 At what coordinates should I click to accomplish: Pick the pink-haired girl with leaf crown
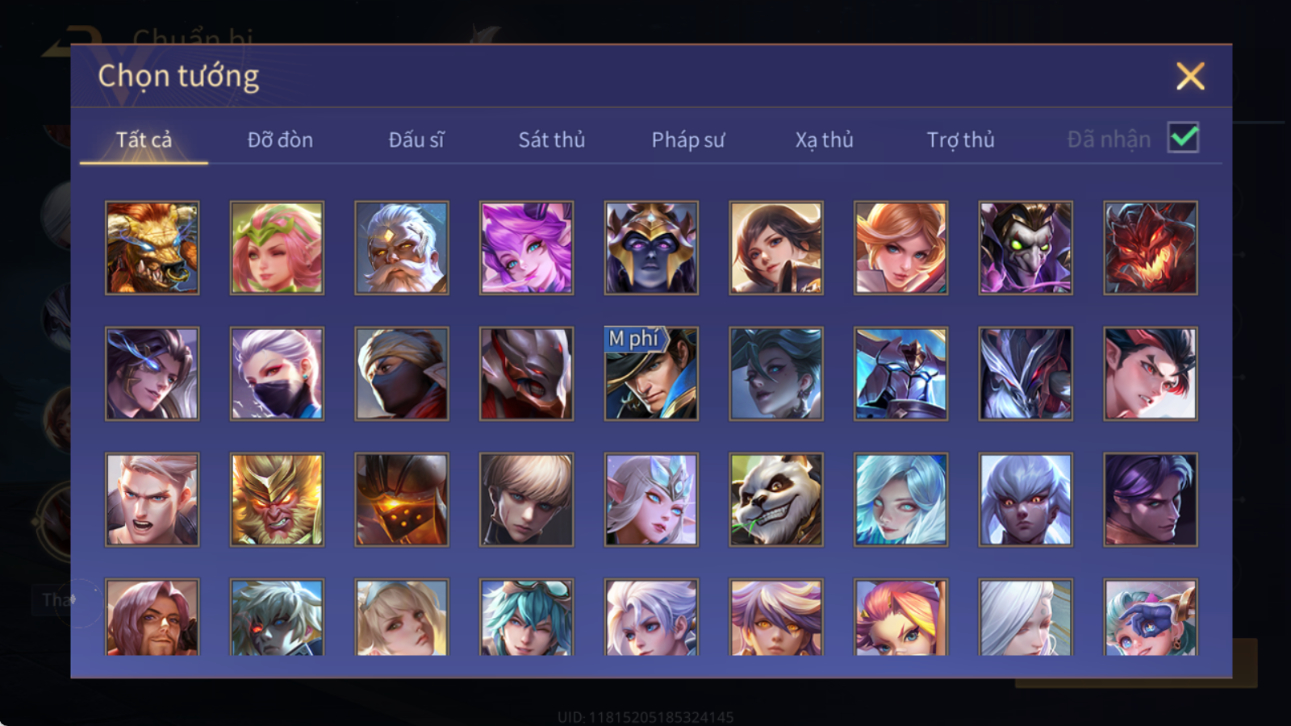click(277, 248)
